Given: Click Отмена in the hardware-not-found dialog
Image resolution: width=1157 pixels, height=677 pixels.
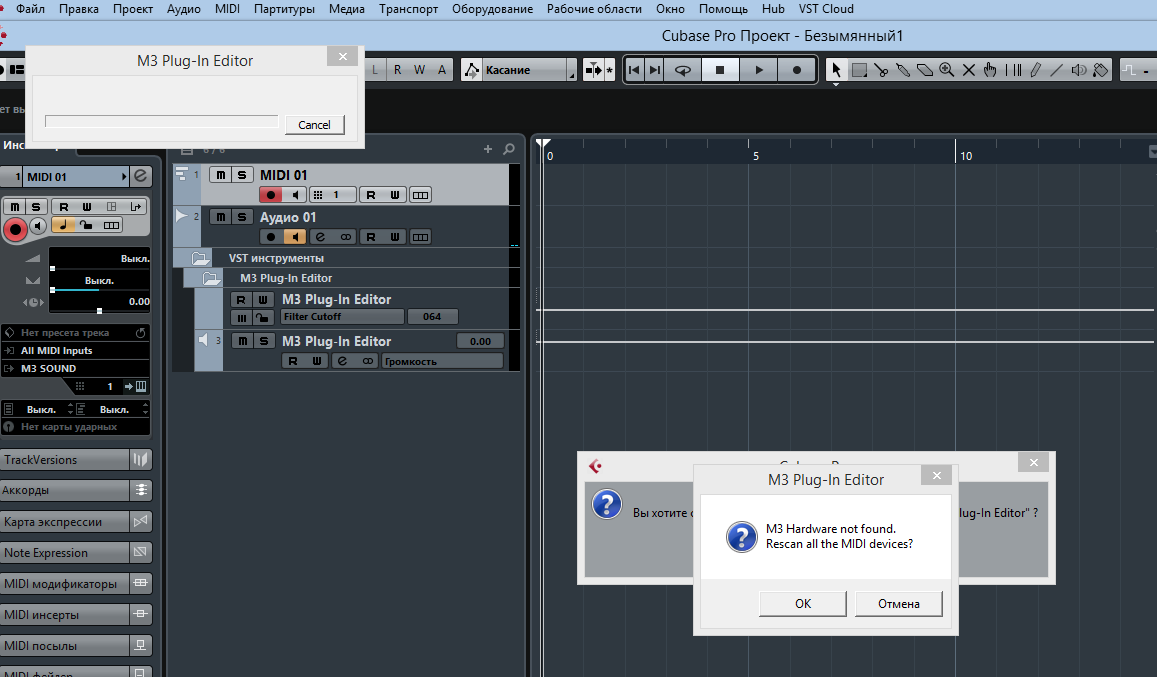Looking at the screenshot, I should [x=899, y=604].
